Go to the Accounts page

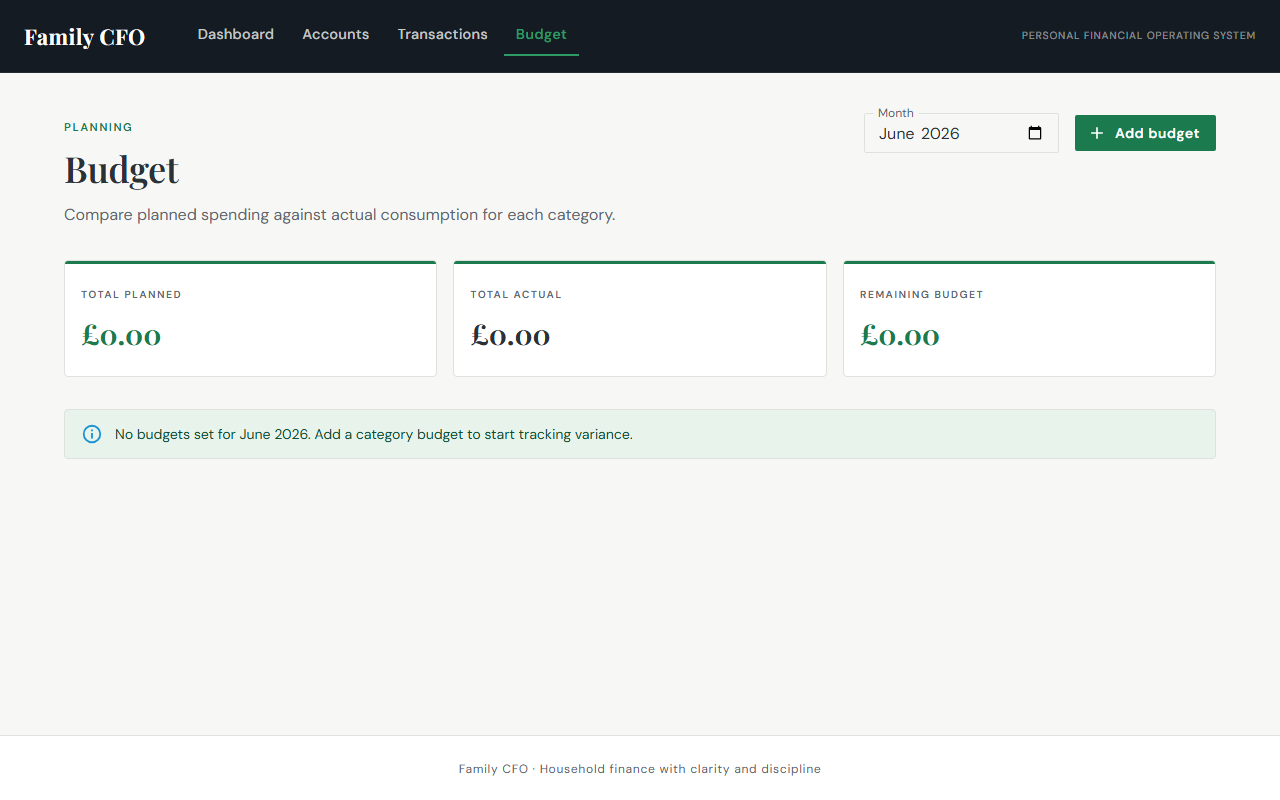pyautogui.click(x=336, y=34)
